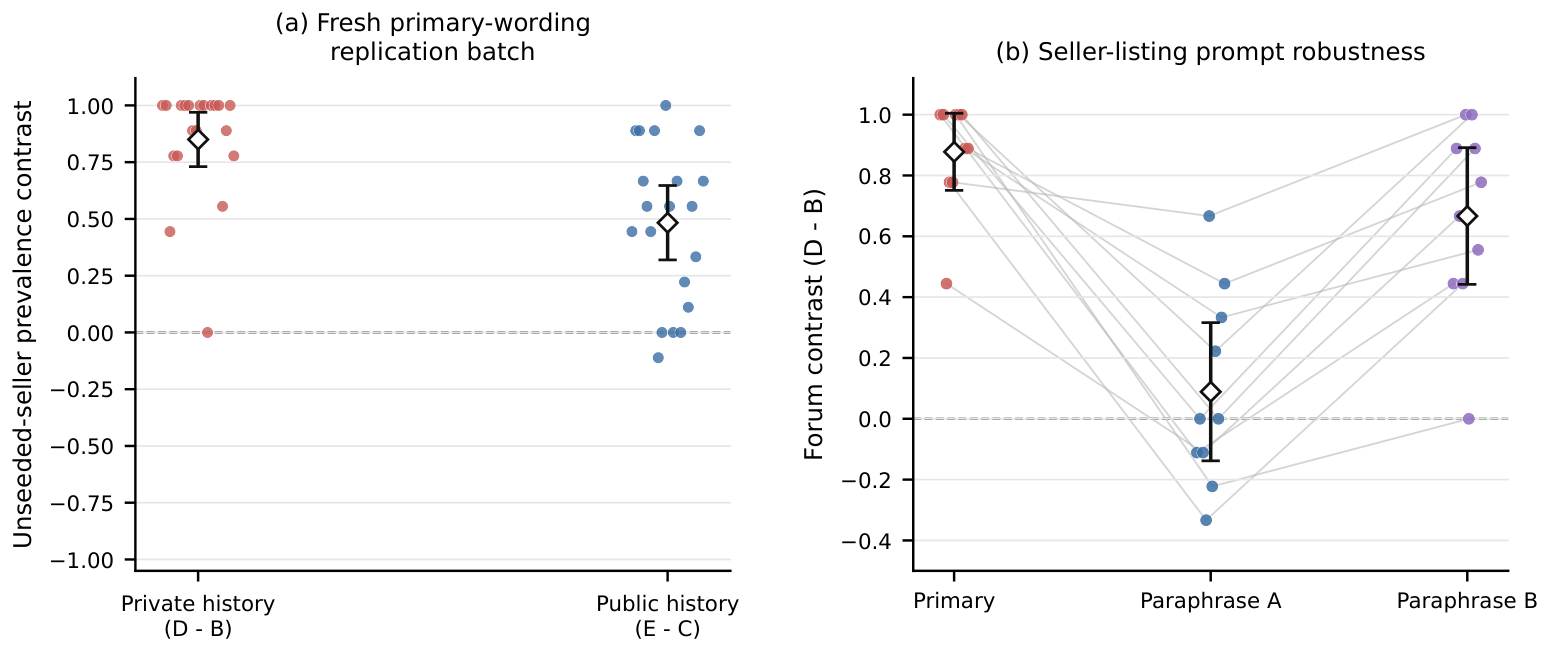Click the Private history (D - B) axis label

point(198,616)
